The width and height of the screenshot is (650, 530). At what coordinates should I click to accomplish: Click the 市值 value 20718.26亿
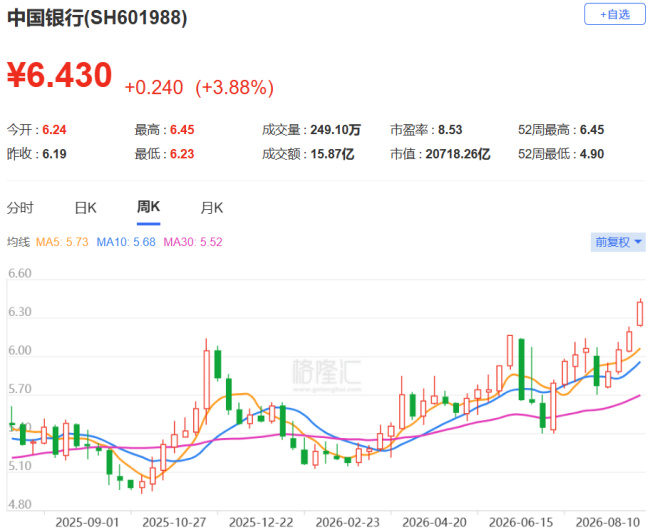458,154
